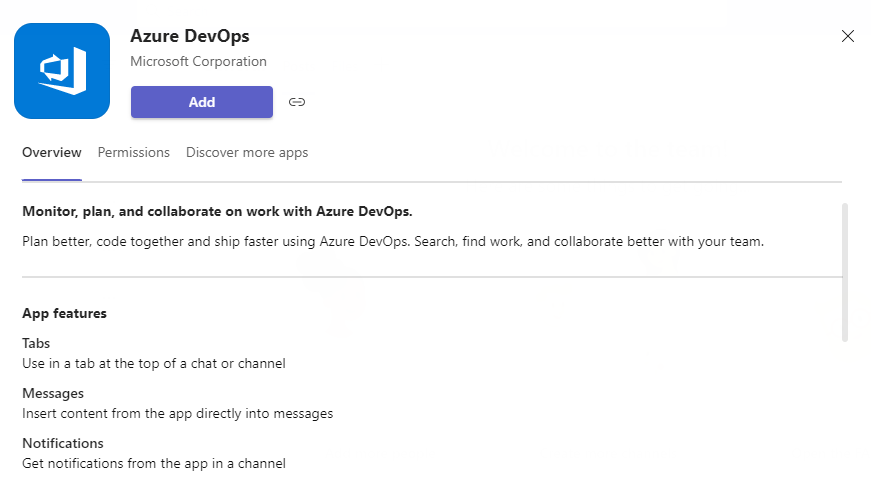
Task: Click 'Insert content from the app' text
Action: (x=178, y=414)
